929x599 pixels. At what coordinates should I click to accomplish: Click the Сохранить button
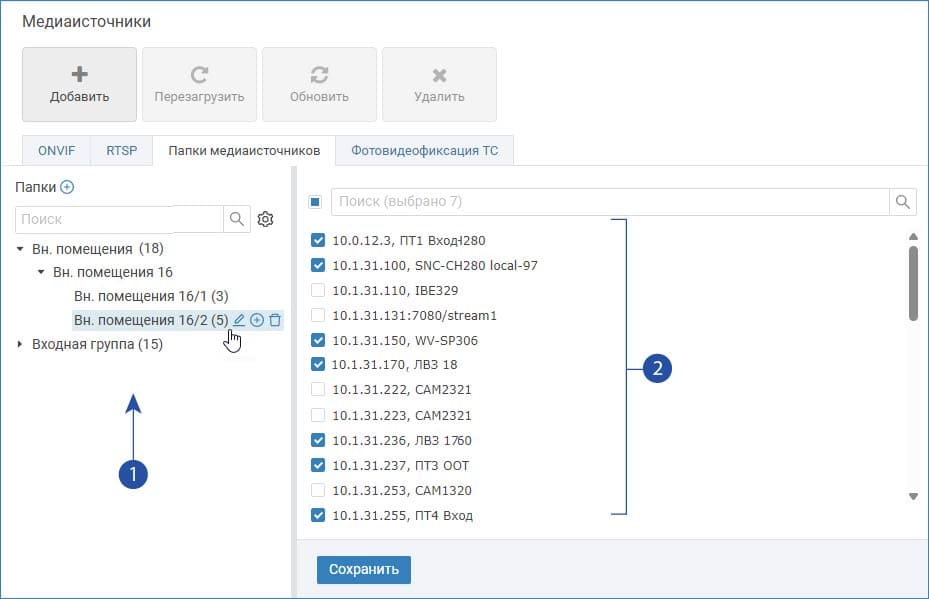tap(364, 569)
